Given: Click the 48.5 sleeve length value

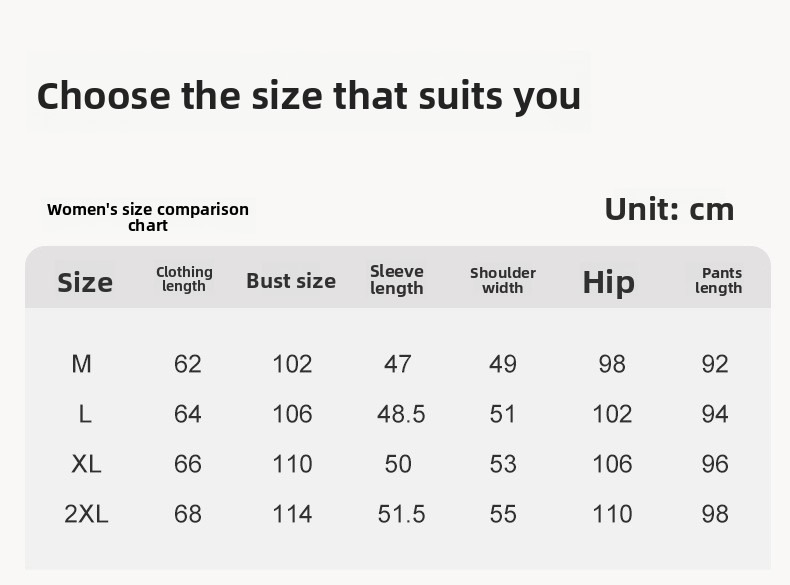Looking at the screenshot, I should [x=401, y=414].
